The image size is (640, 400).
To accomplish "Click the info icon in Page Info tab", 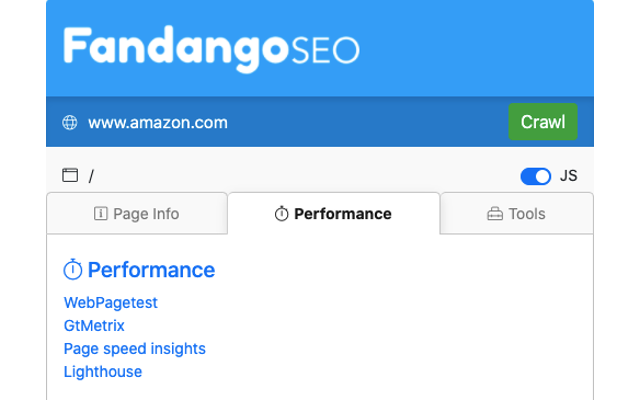I will 101,213.
